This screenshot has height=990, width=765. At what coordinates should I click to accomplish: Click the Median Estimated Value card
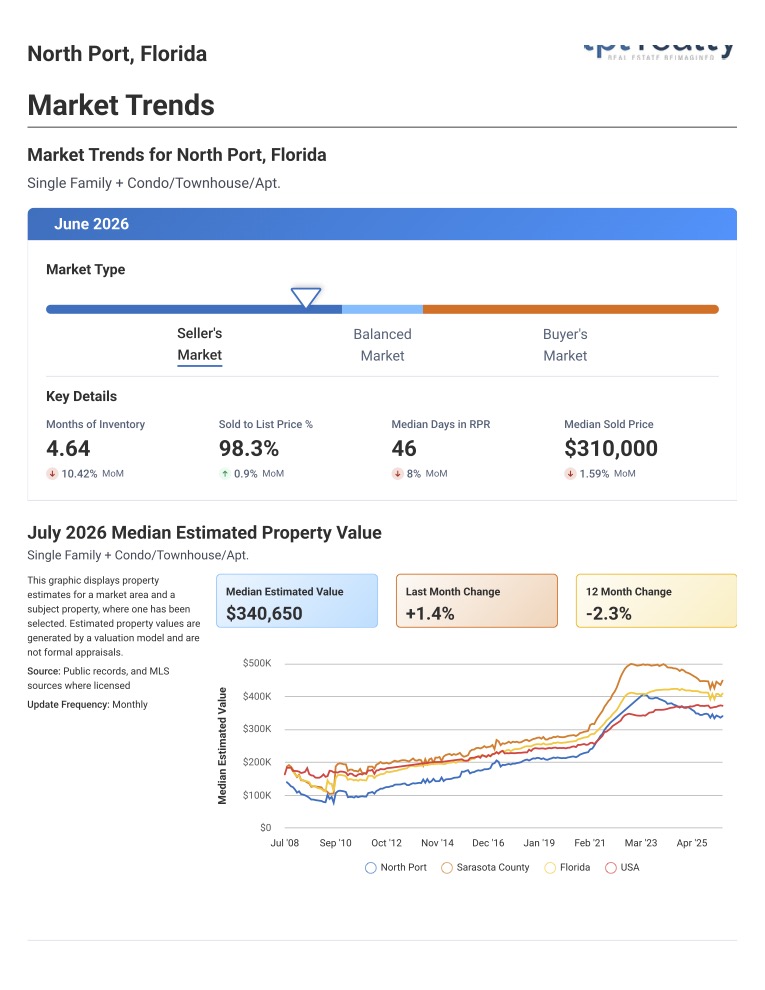pyautogui.click(x=297, y=601)
